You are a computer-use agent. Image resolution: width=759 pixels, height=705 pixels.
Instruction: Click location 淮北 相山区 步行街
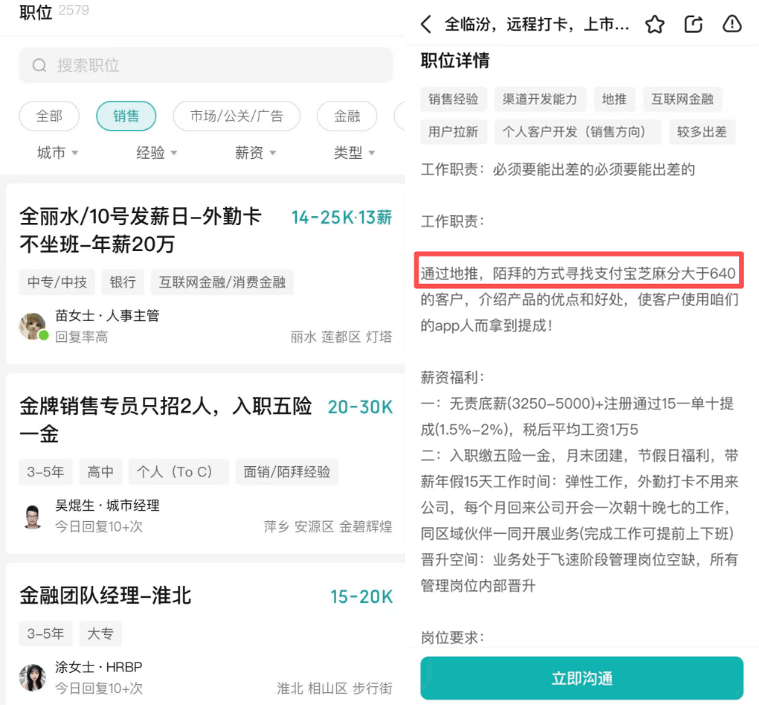click(x=334, y=689)
